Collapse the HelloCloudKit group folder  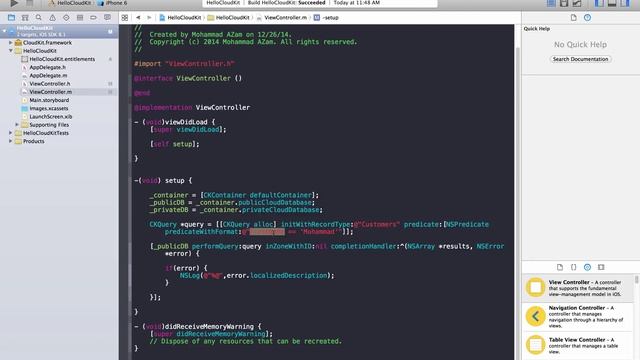tap(11, 51)
